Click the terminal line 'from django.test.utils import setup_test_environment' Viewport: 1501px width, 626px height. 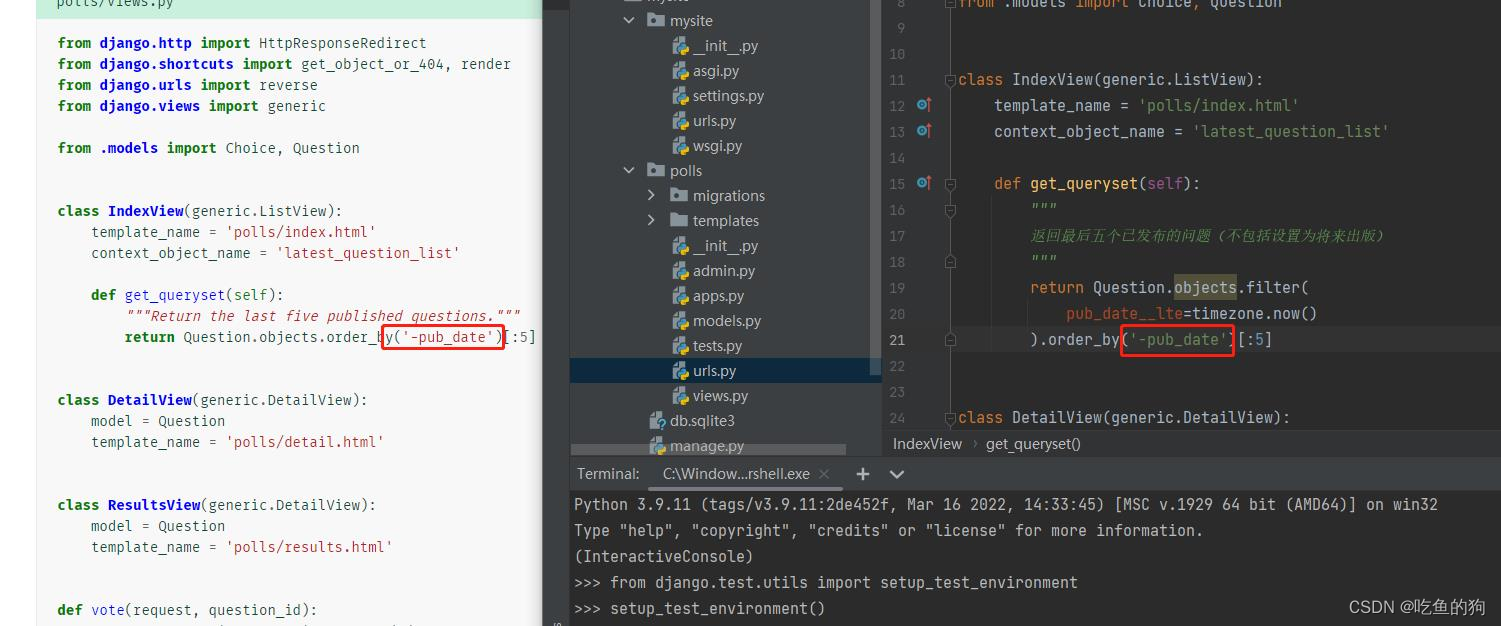click(844, 582)
